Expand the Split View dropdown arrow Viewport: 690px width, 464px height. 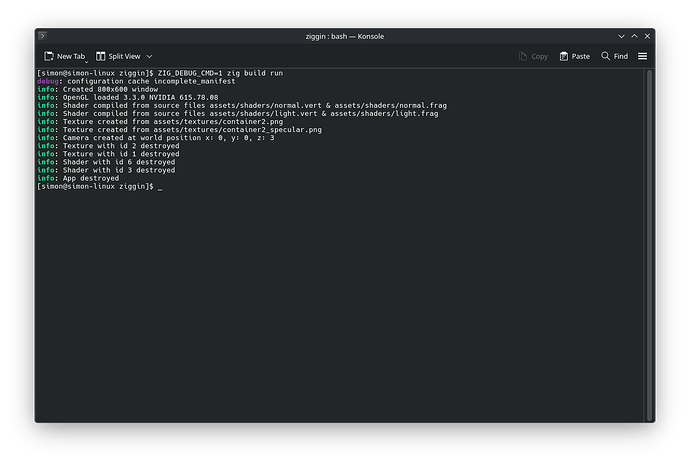[149, 56]
